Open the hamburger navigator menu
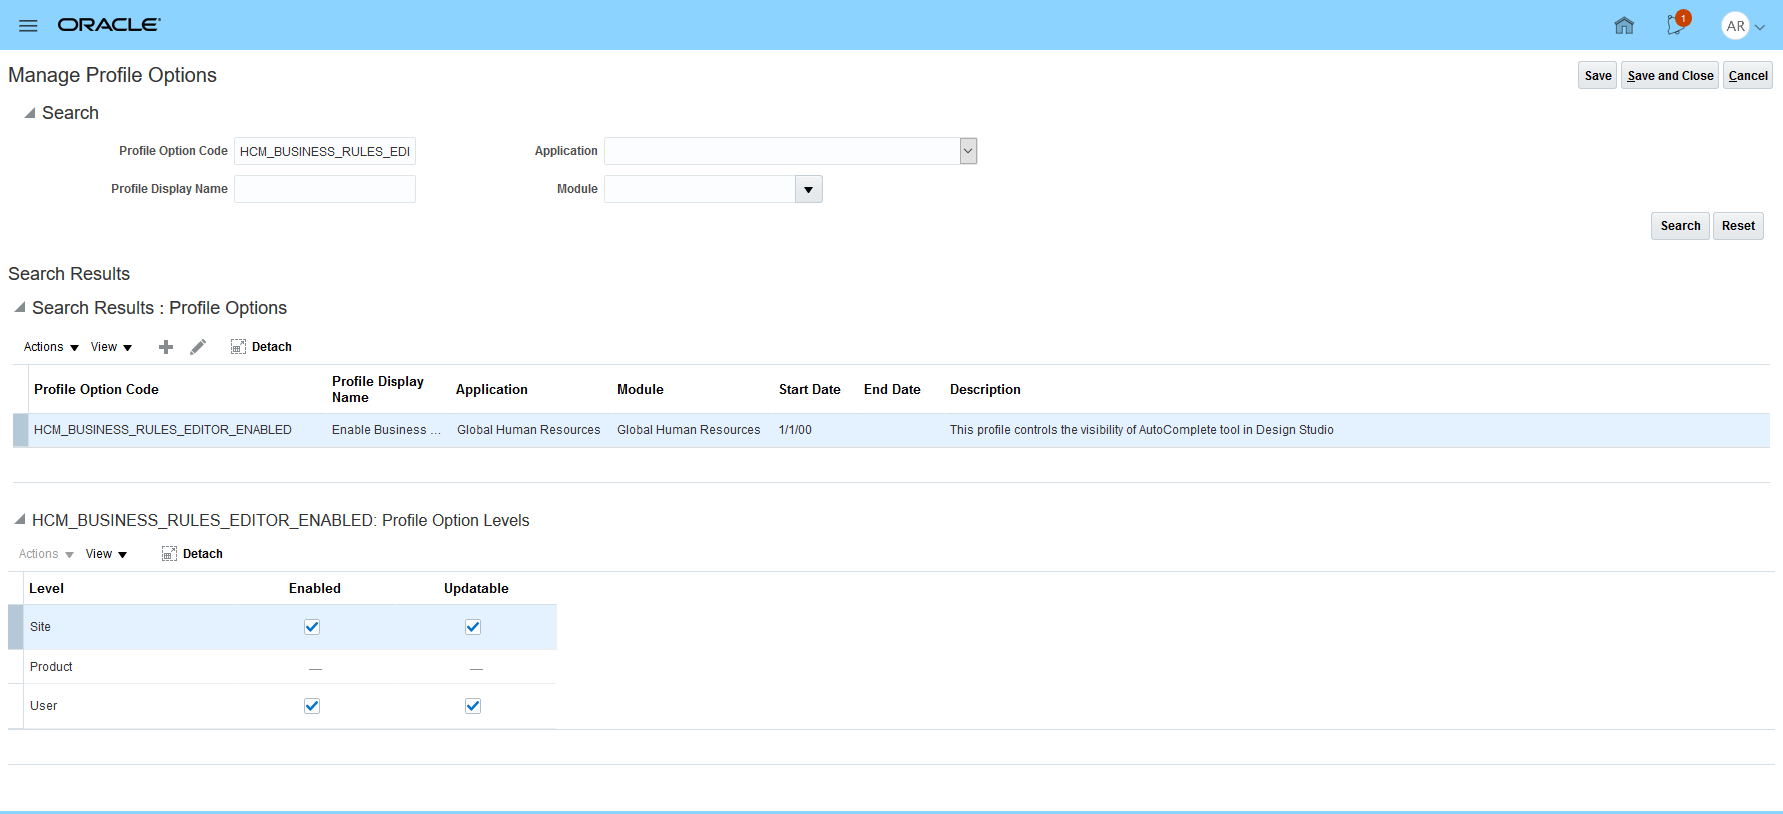The image size is (1783, 814). coord(28,25)
